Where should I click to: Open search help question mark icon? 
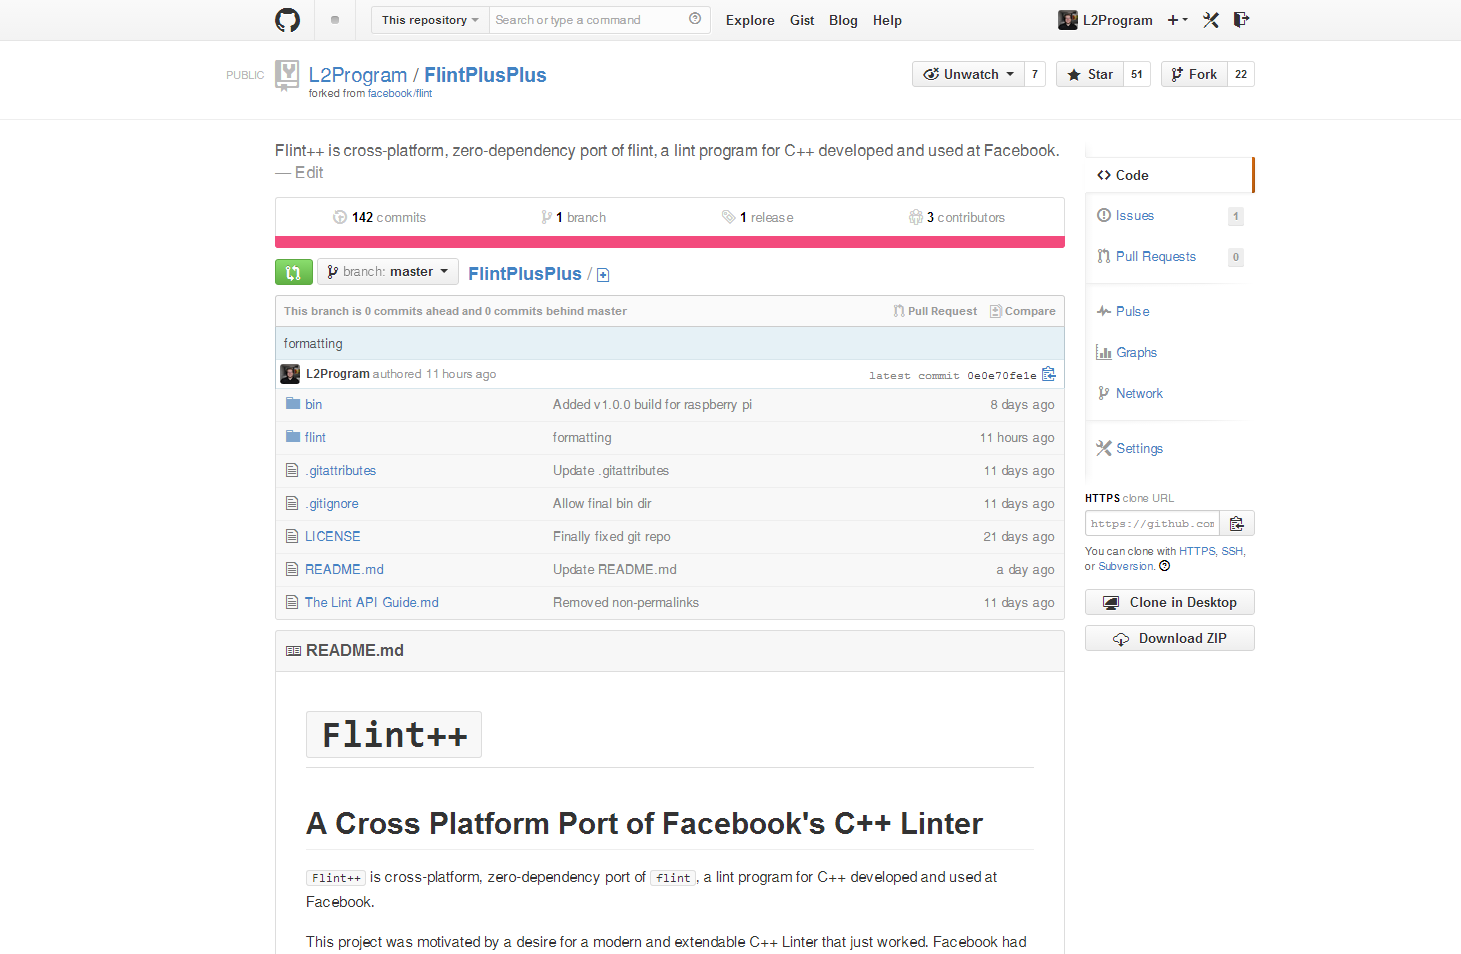(x=695, y=19)
